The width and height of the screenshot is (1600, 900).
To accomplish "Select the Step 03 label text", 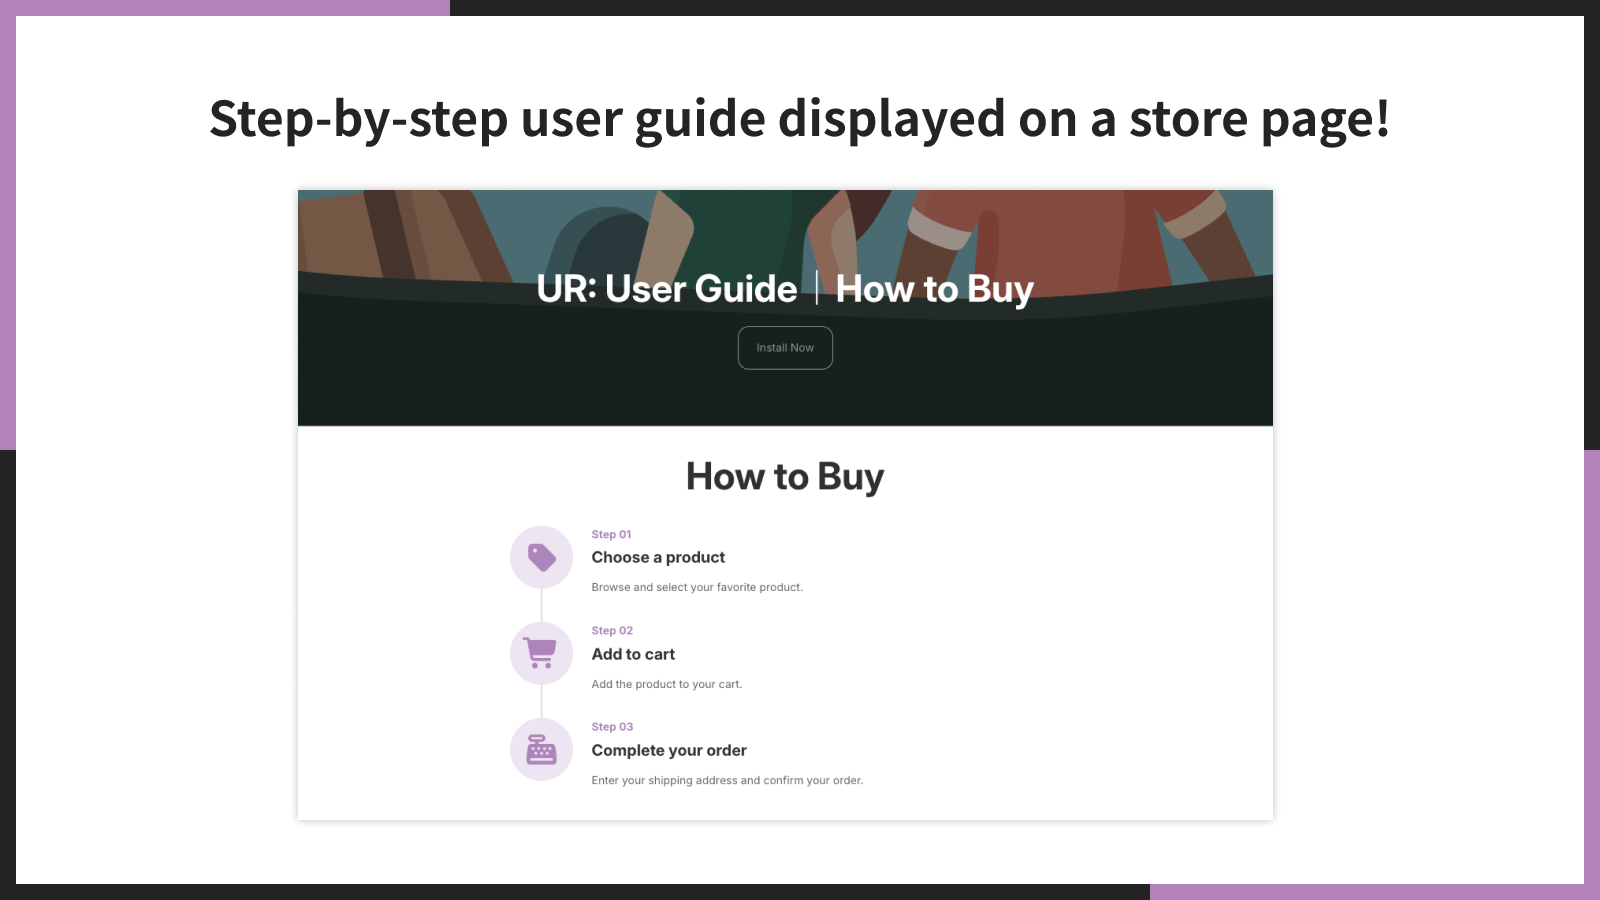I will 611,726.
